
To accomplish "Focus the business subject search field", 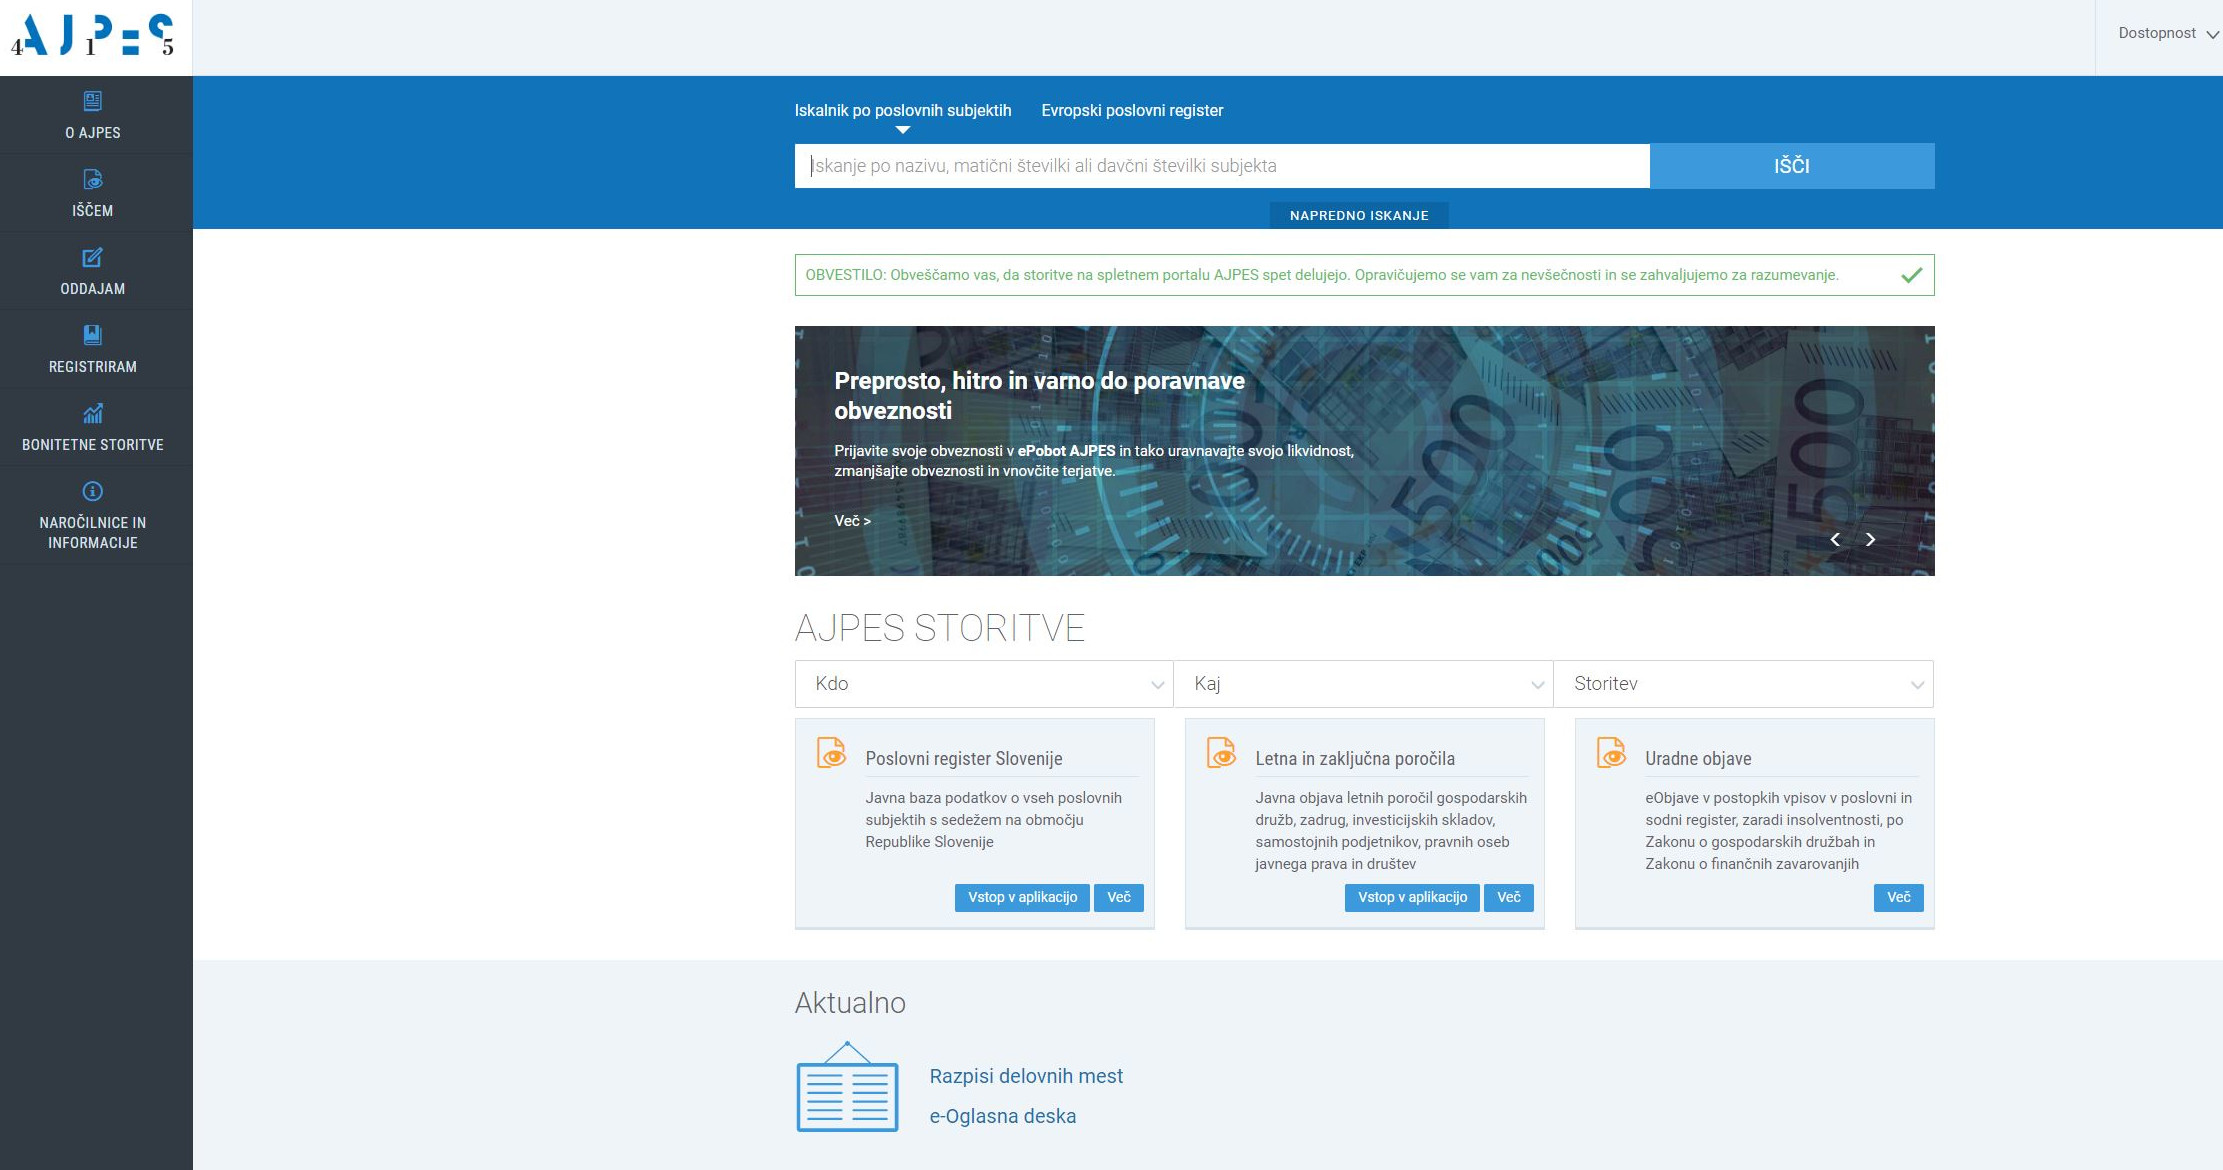I will point(1221,166).
